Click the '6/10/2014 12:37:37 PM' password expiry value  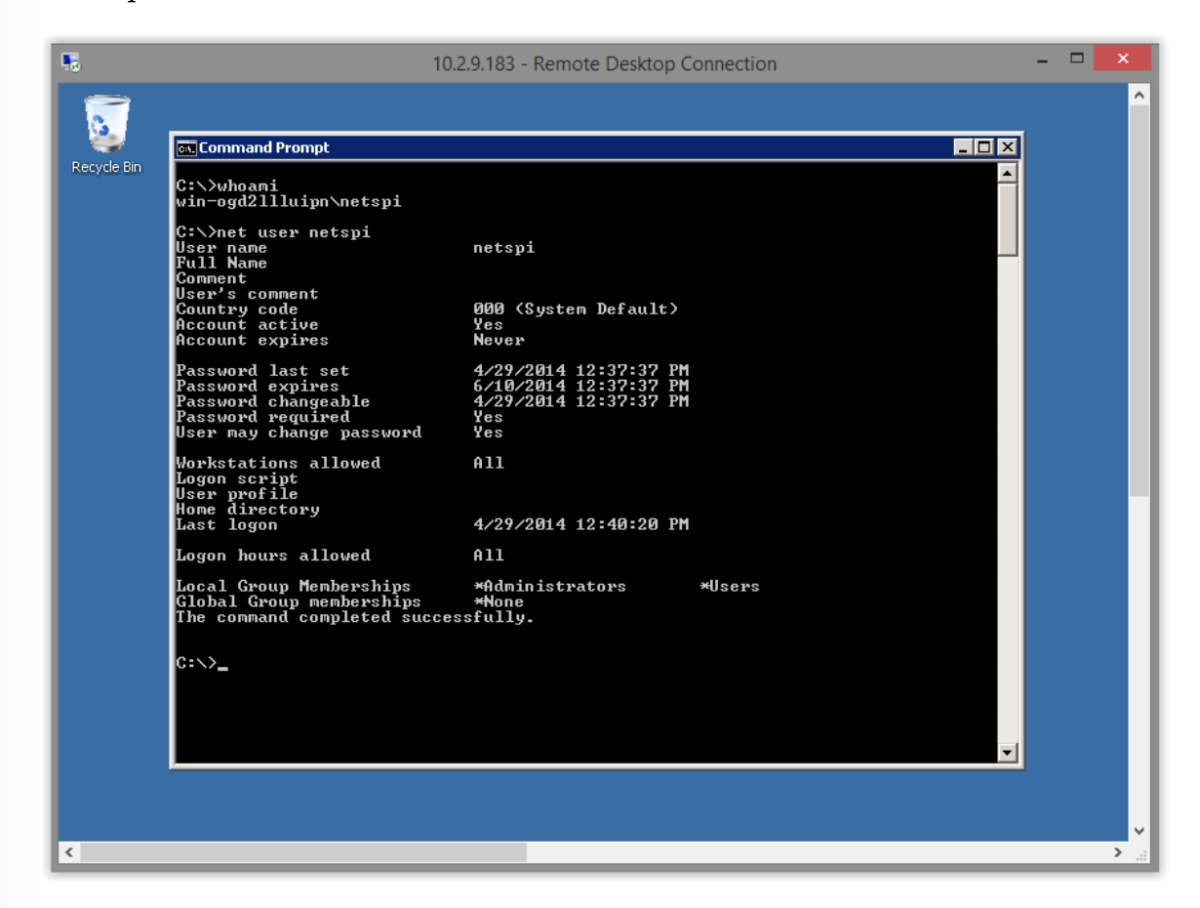click(581, 386)
